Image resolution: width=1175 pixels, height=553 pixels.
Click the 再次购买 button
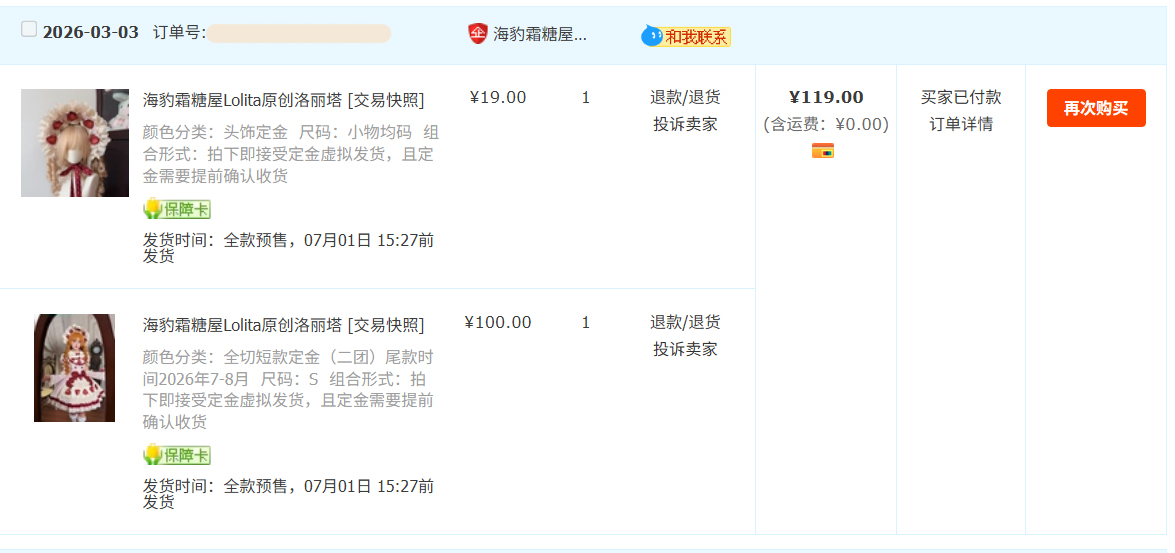1096,108
